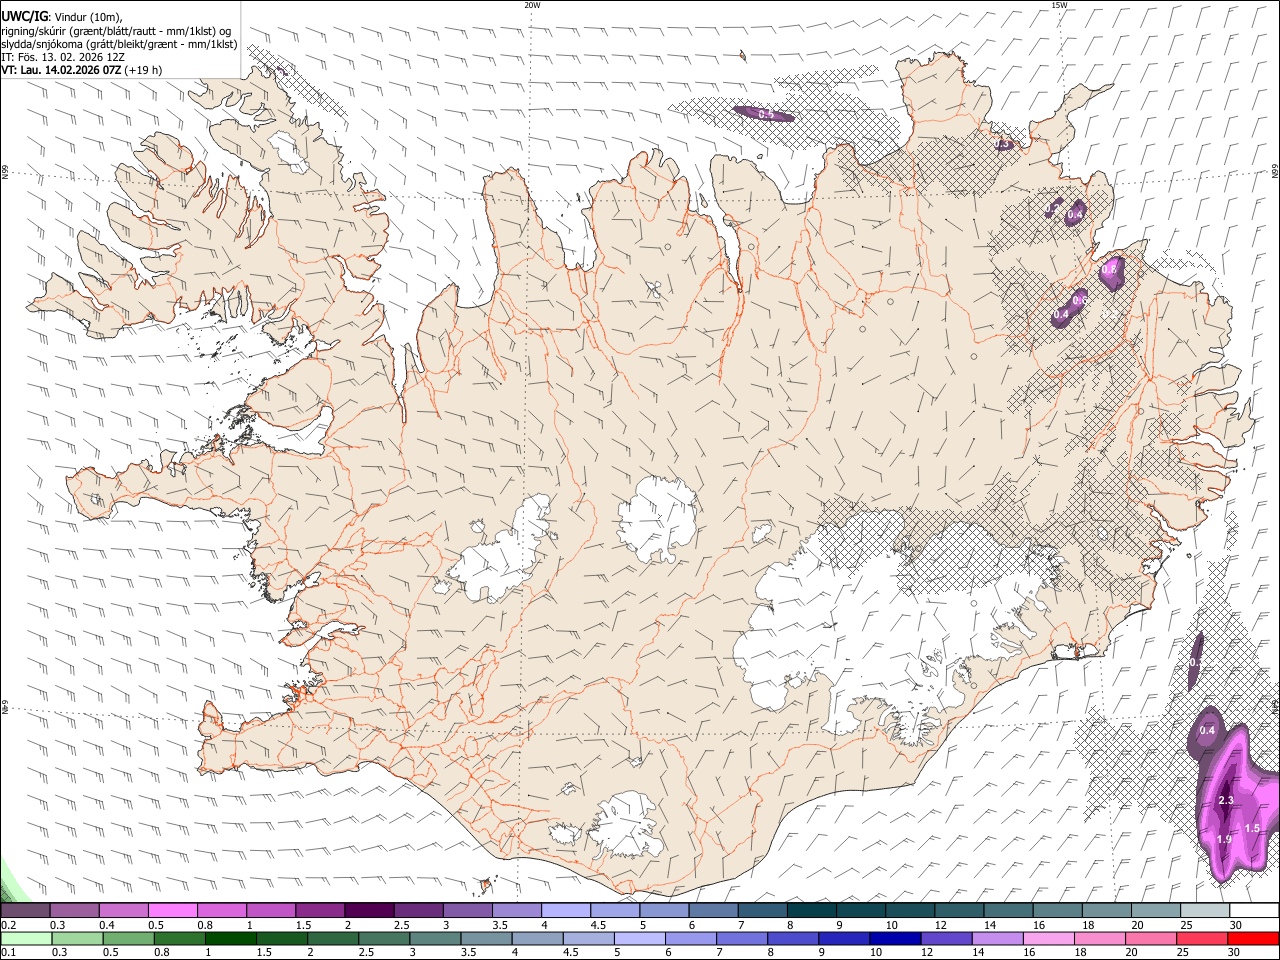Viewport: 1280px width, 960px height.
Task: Pick the medium green swatch labeled 0.5 in lower scale
Action: tap(127, 938)
